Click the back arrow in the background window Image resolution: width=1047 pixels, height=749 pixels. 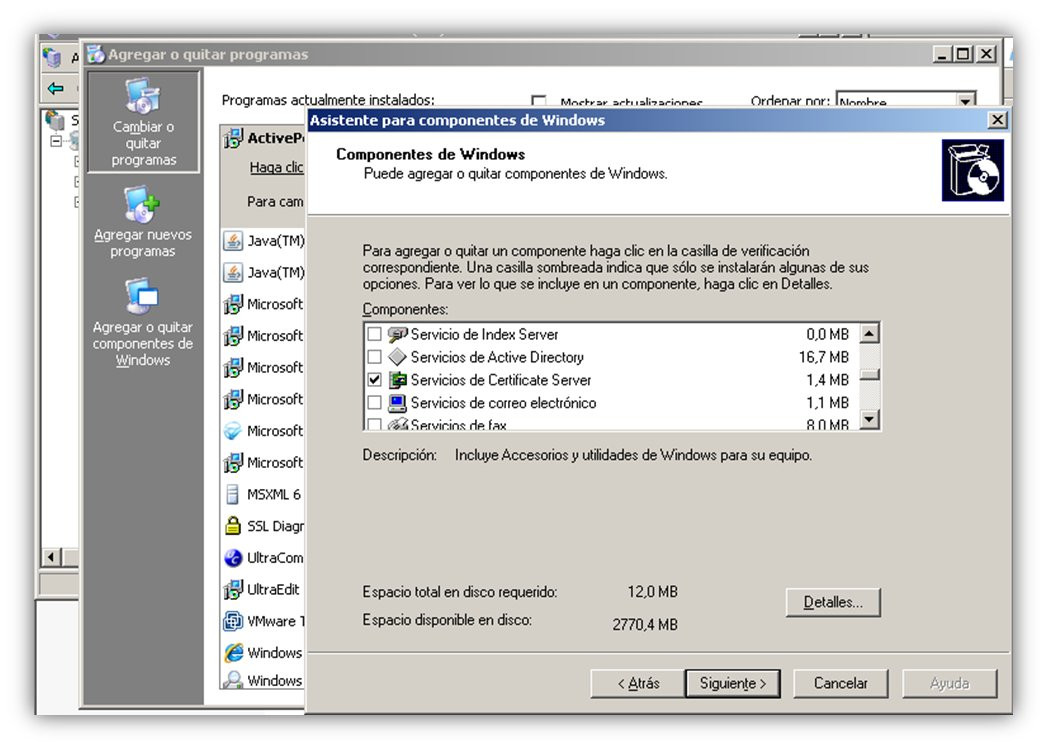tap(55, 87)
